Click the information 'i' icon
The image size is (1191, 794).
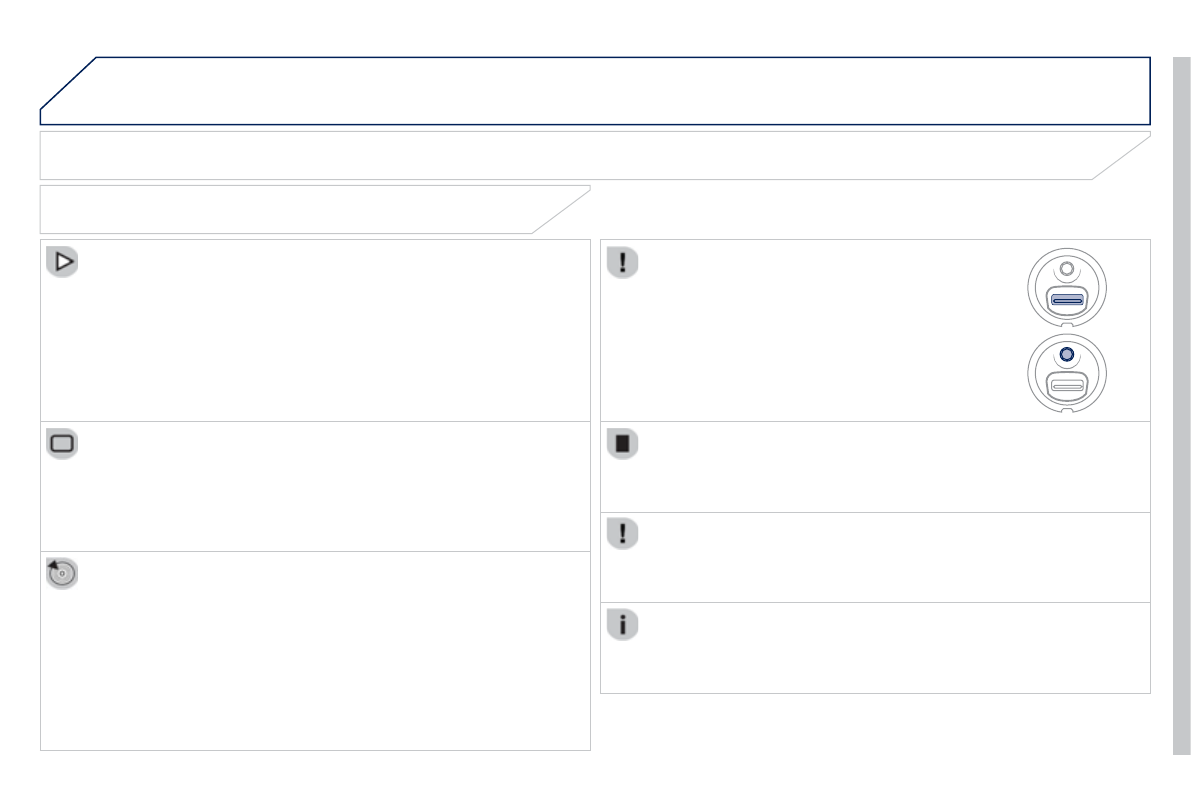point(623,625)
